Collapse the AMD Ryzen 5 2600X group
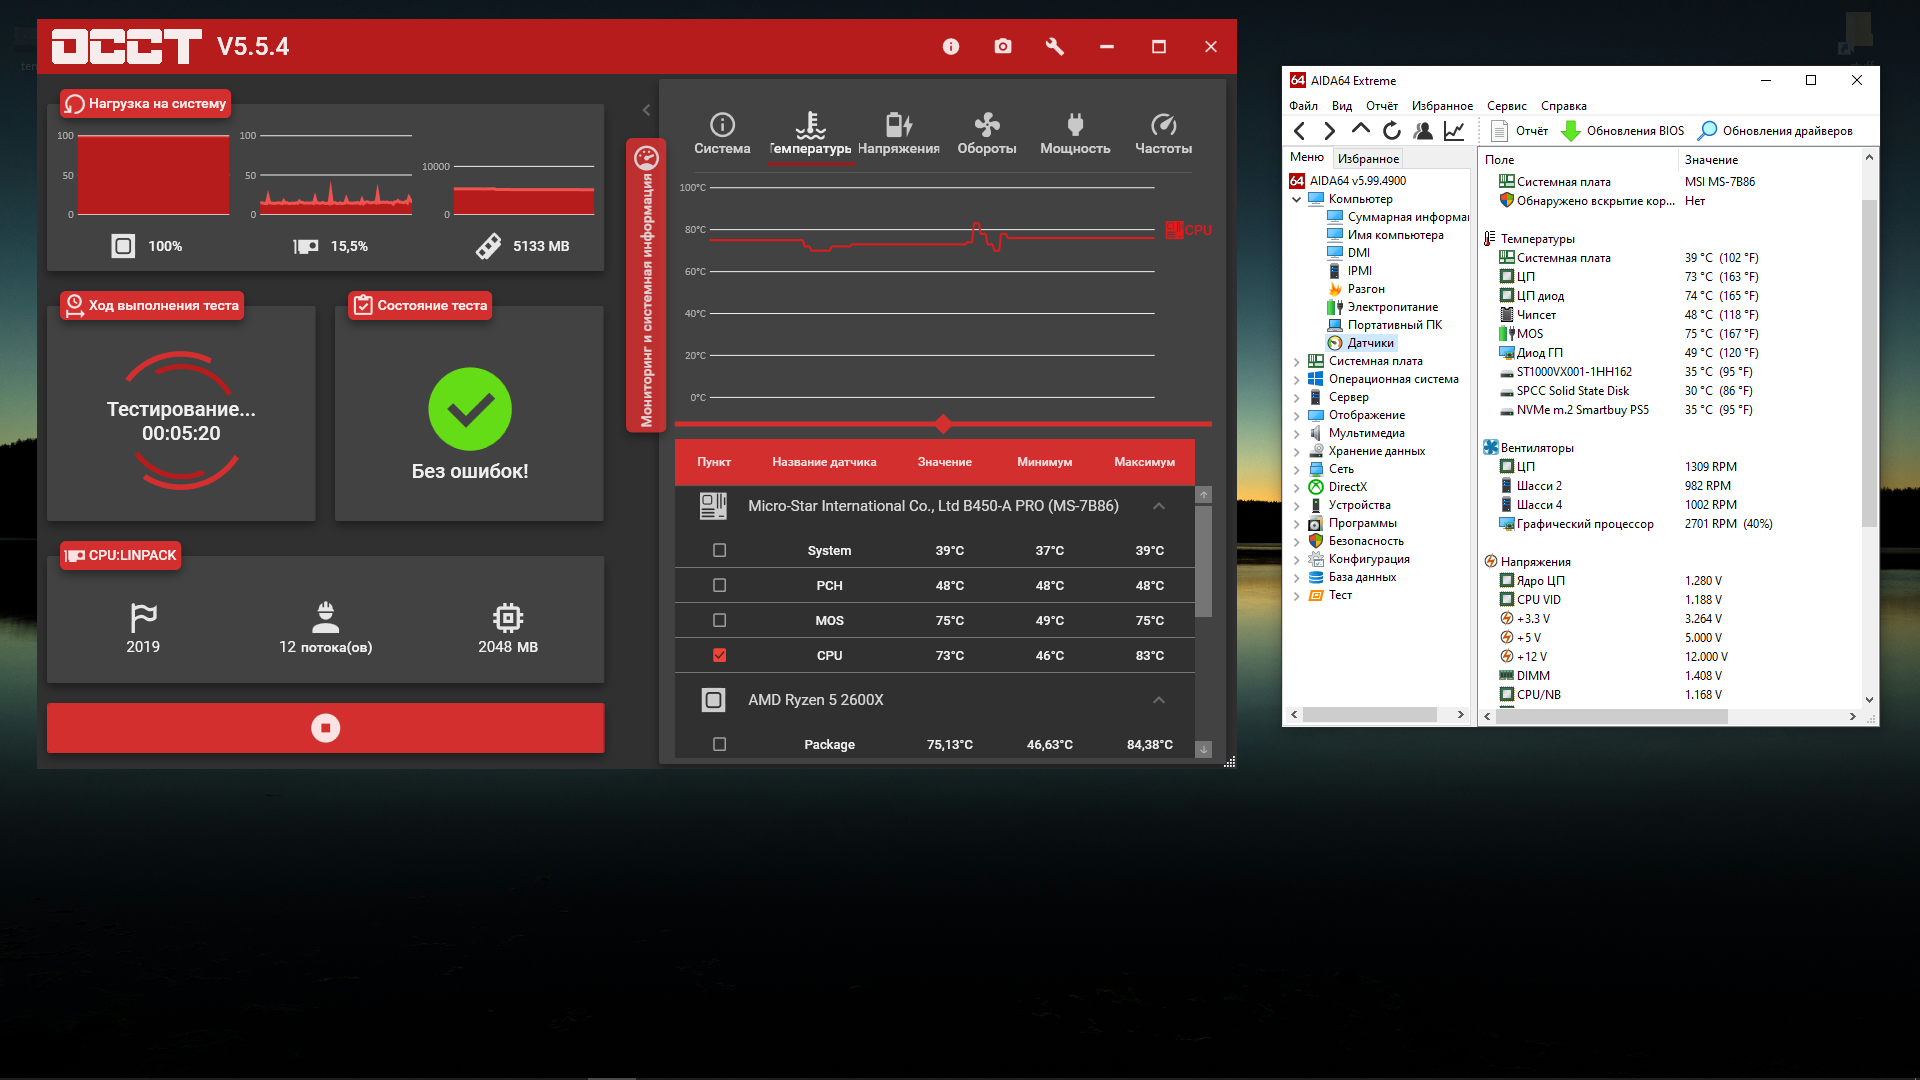 click(1158, 700)
